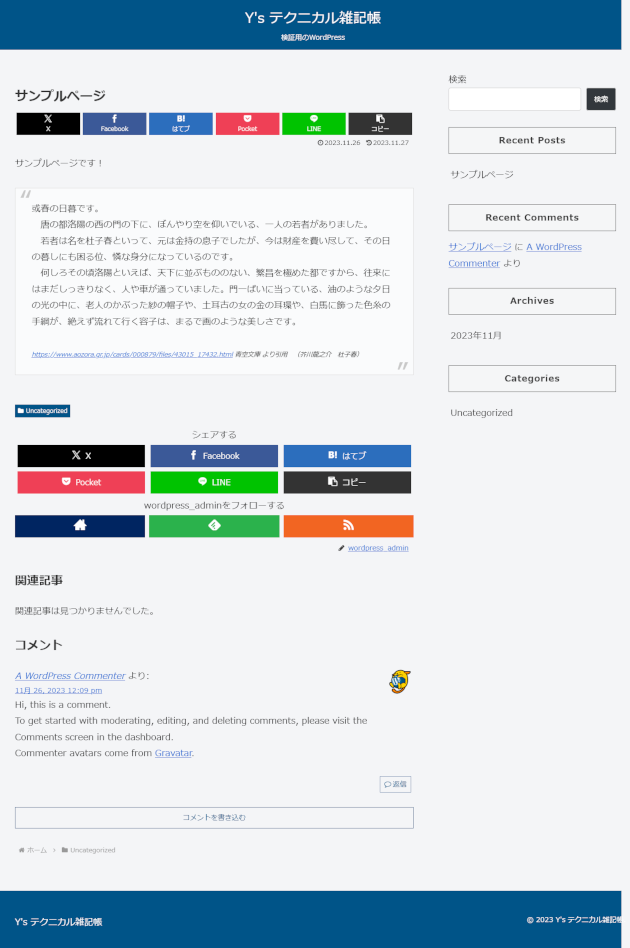Click the 返信 reply button on the comment
630x948 pixels.
(395, 784)
